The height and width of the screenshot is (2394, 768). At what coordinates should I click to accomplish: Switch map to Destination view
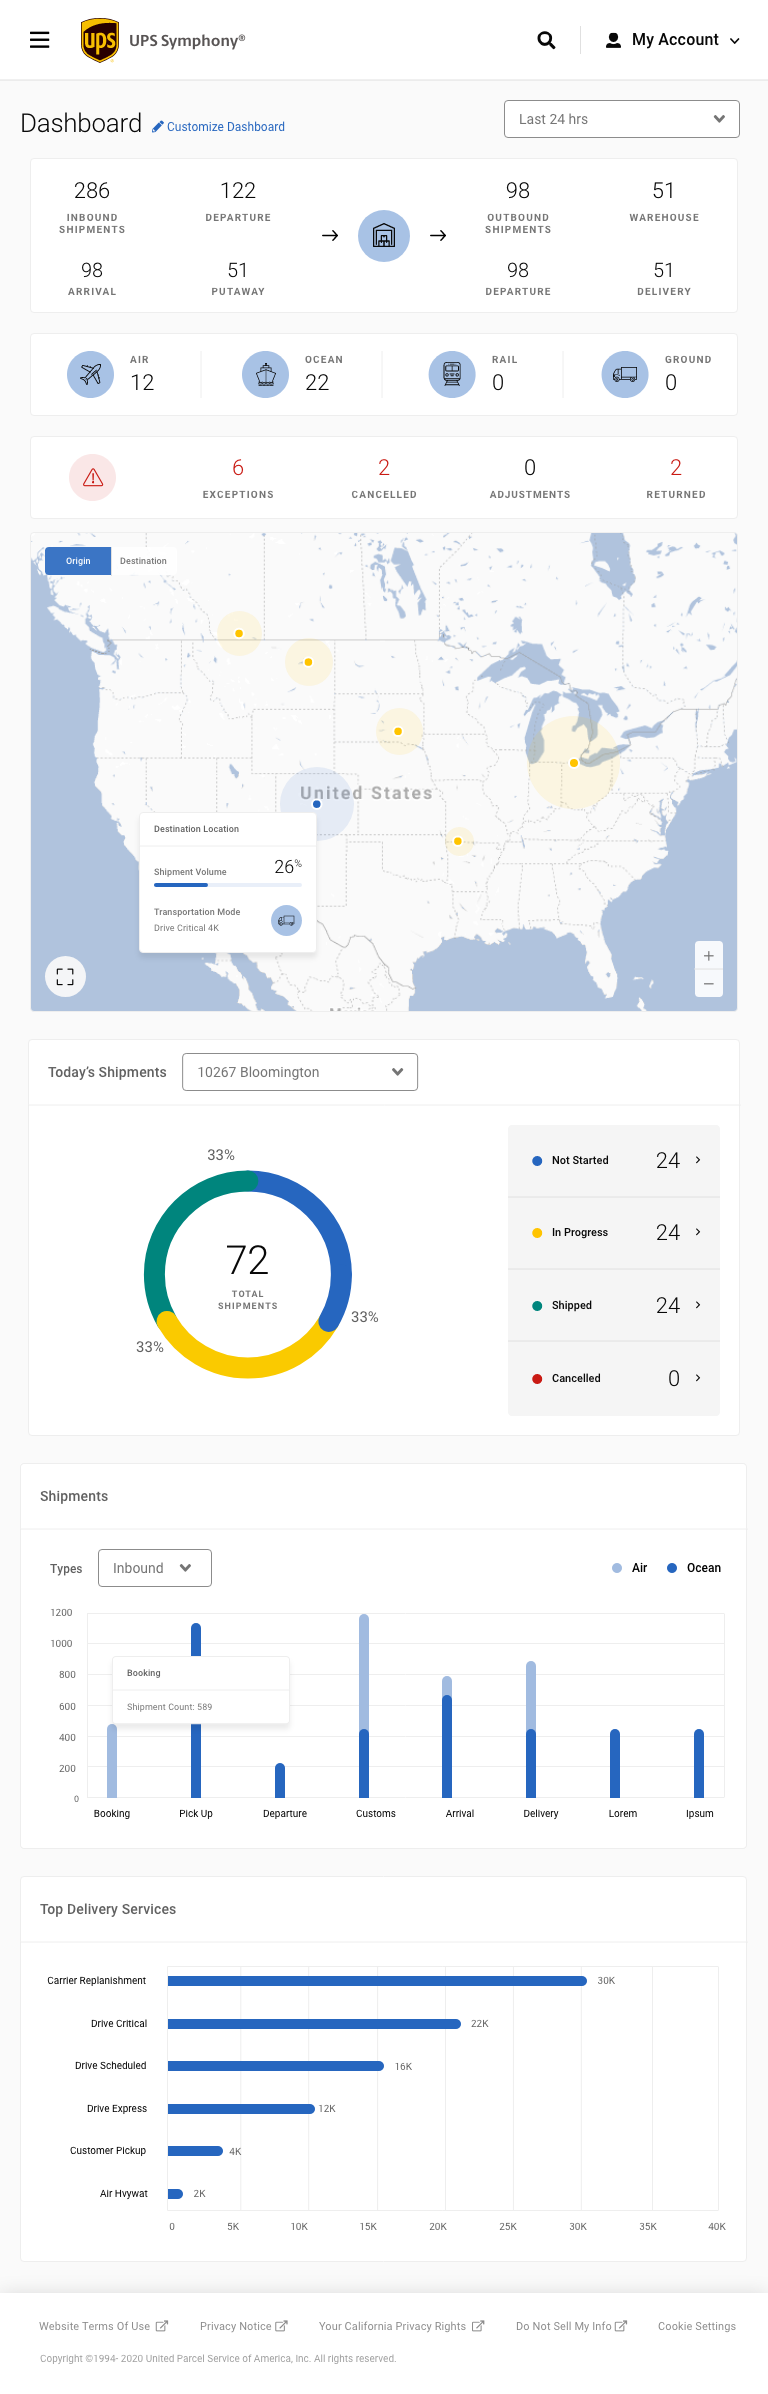pyautogui.click(x=143, y=561)
